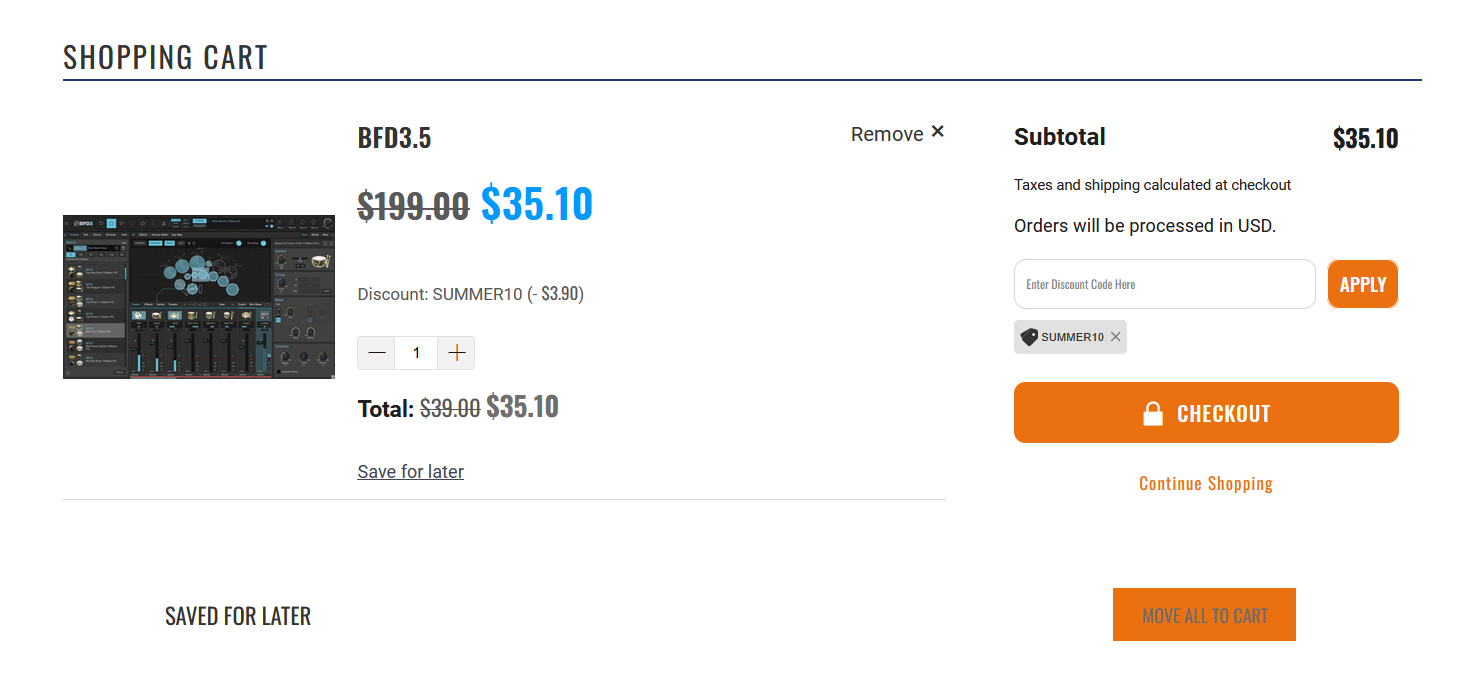Click the tag icon on SUMMER10 chip
1463x697 pixels.
(1029, 337)
